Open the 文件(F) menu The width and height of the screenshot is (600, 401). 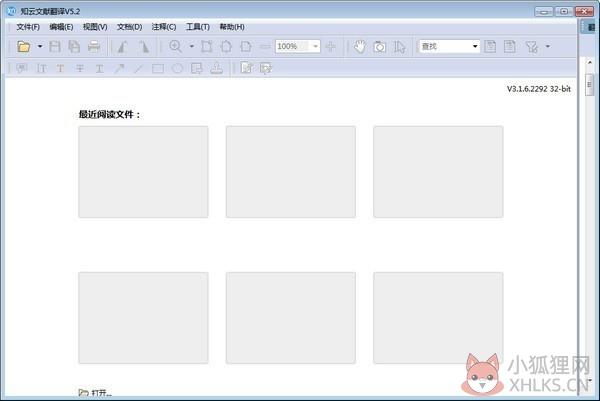click(x=28, y=27)
